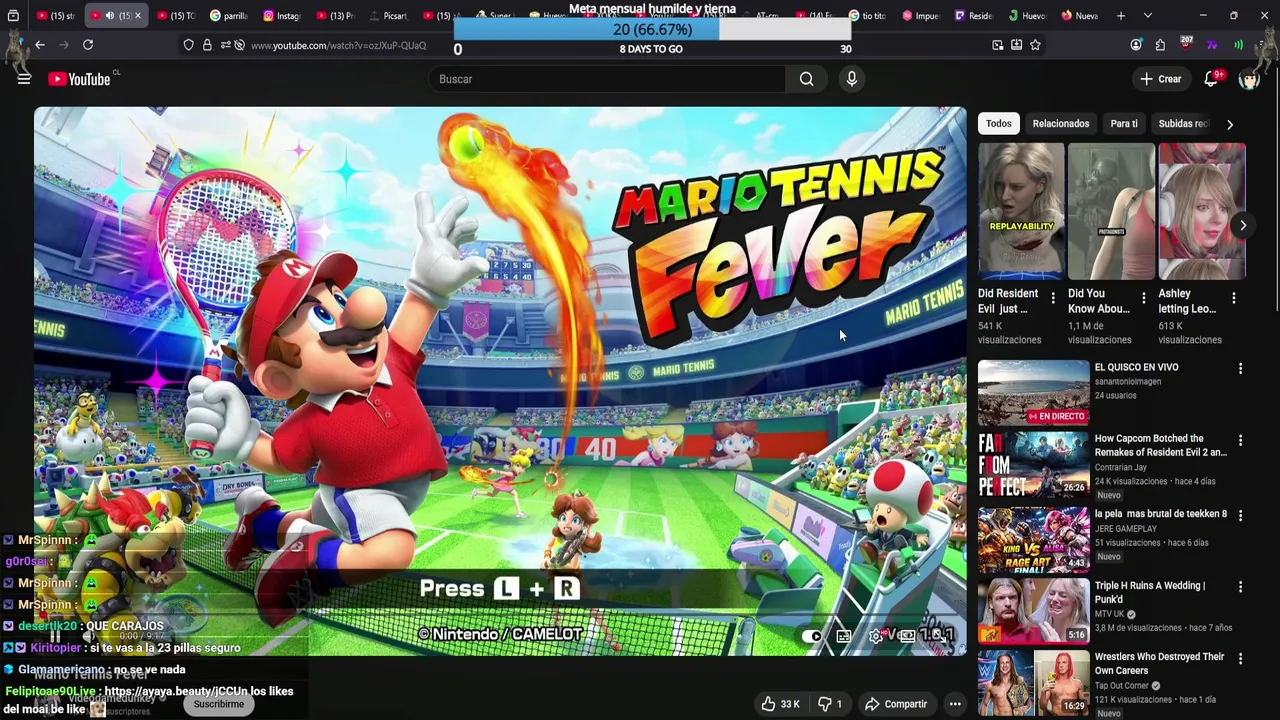The height and width of the screenshot is (720, 1280).
Task: Open options for Did Resident Evil short
Action: tap(1052, 298)
